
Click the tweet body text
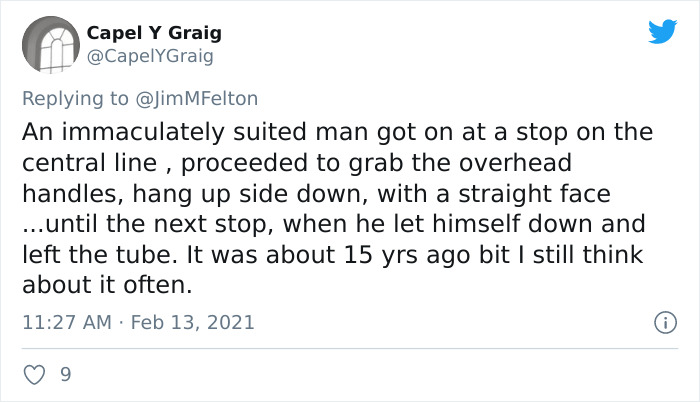coord(338,208)
